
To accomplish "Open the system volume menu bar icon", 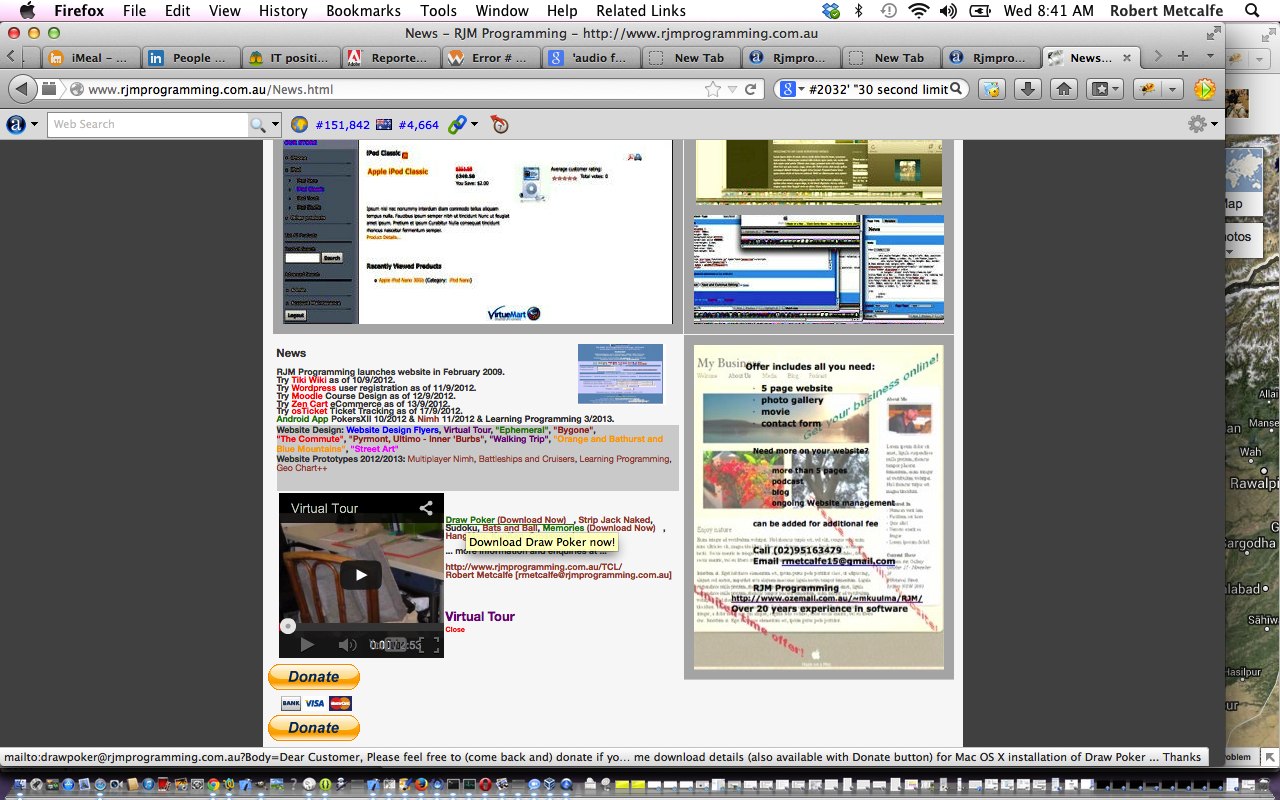I will click(x=948, y=11).
